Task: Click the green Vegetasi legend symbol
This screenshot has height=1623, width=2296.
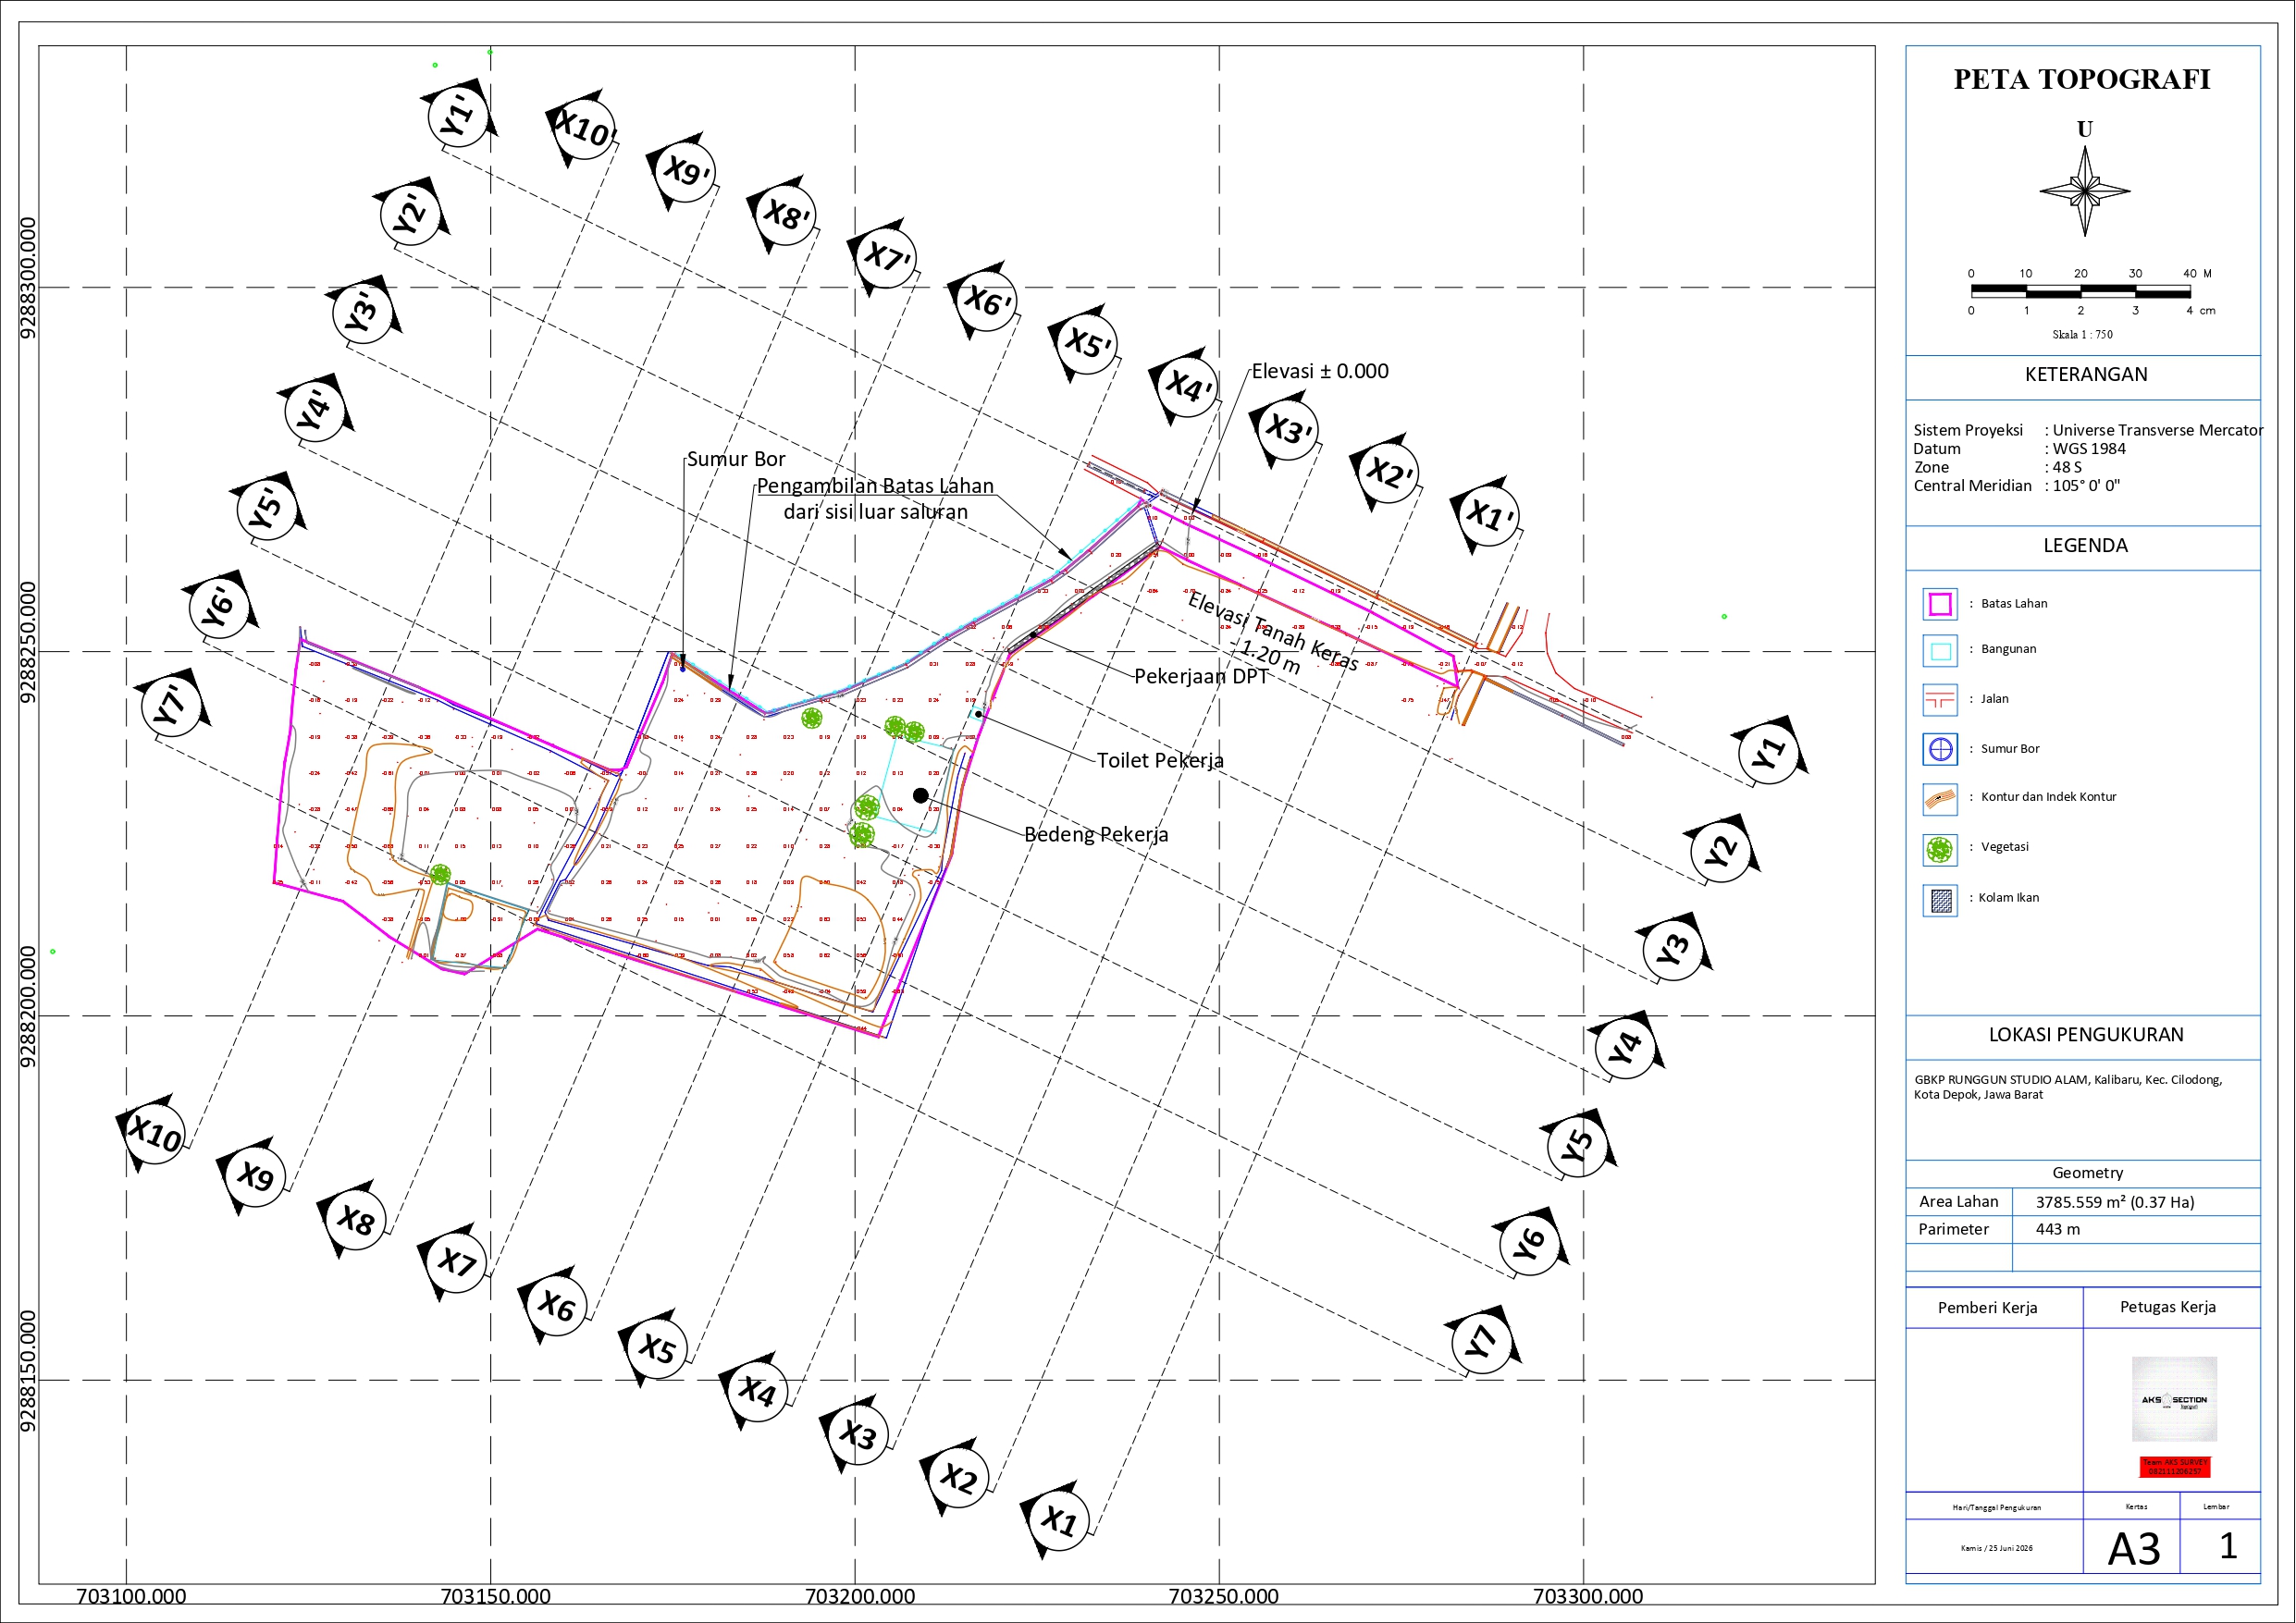Action: 1940,849
